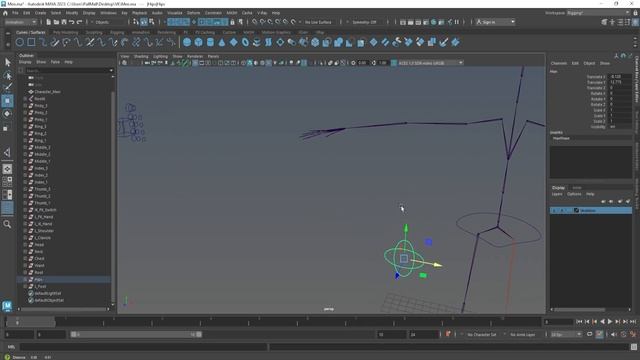The height and width of the screenshot is (360, 640).
Task: Toggle select by component type mode
Action: (x=151, y=22)
